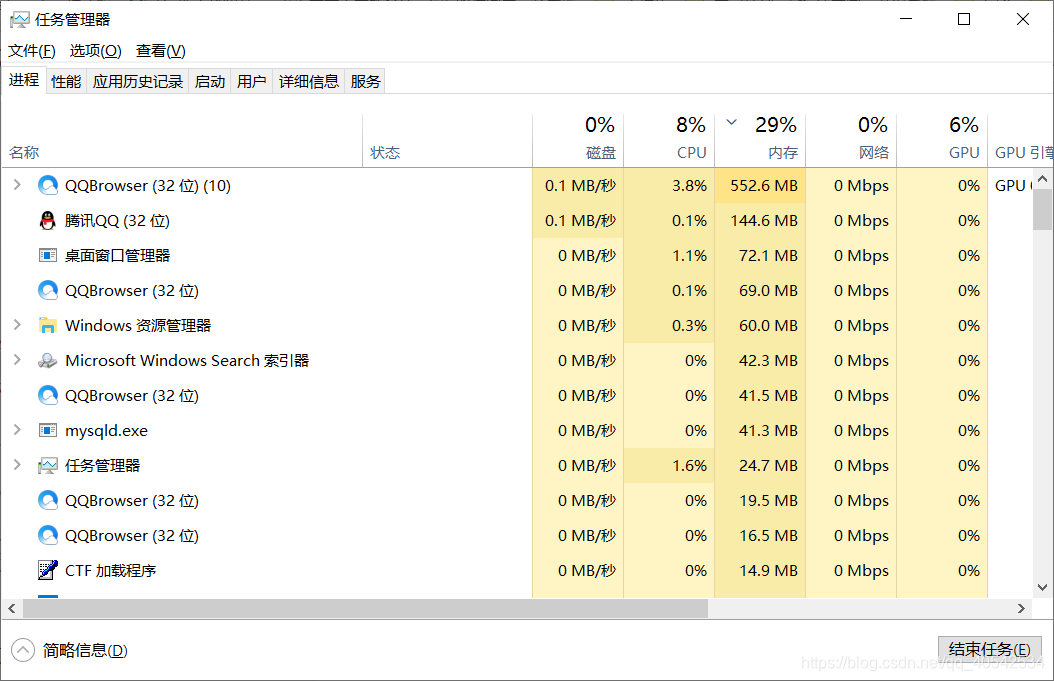Sort by the CPU column header
Viewport: 1054px width, 681px height.
669,141
